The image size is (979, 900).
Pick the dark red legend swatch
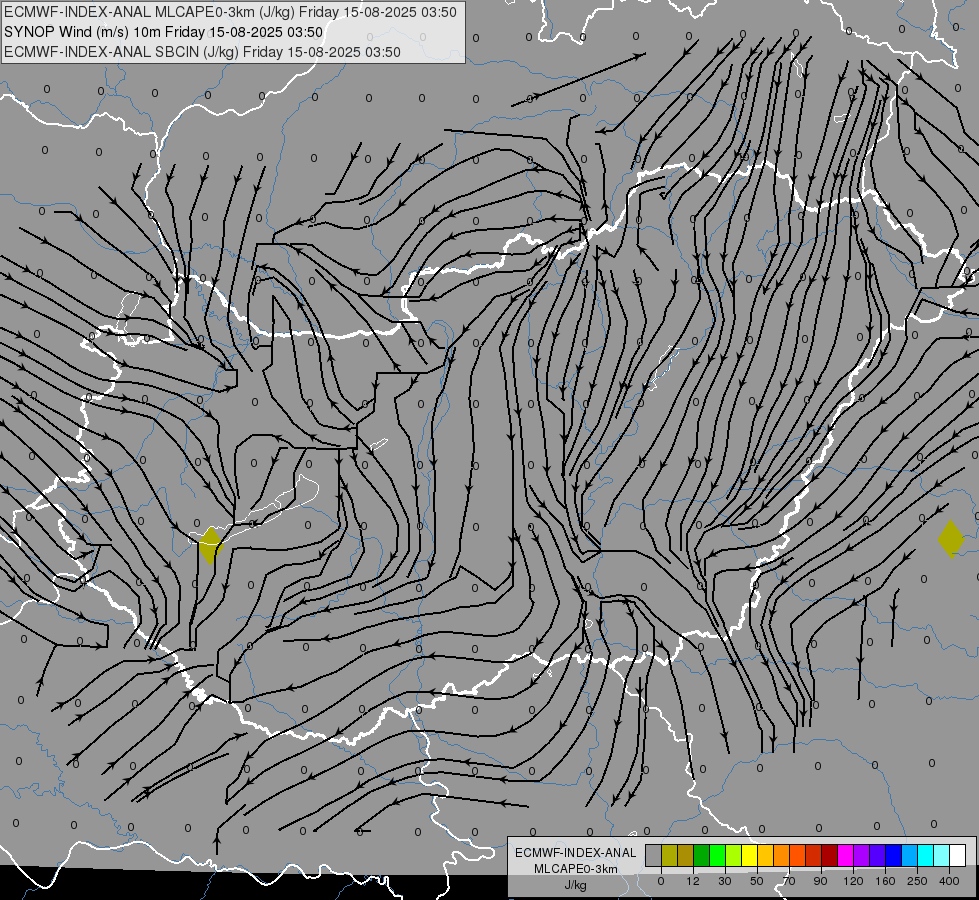830,855
